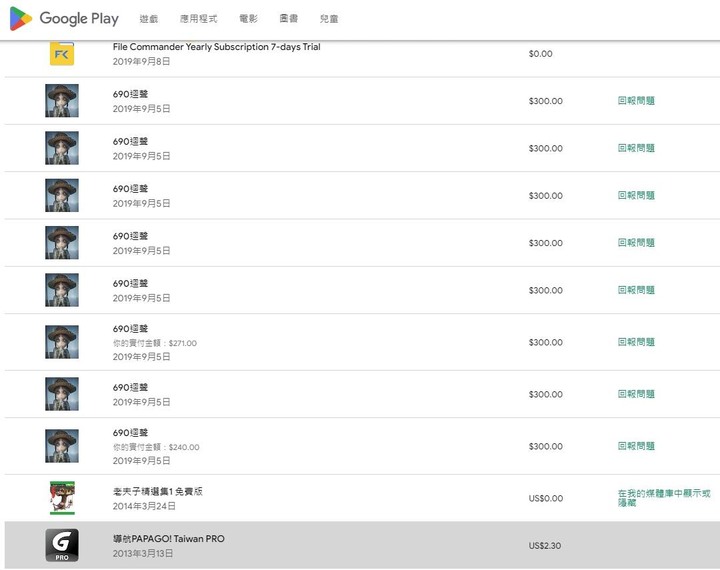Viewport: 720px width, 570px height.
Task: Click the game icon beside the $240.00 paid entry
Action: 62,446
